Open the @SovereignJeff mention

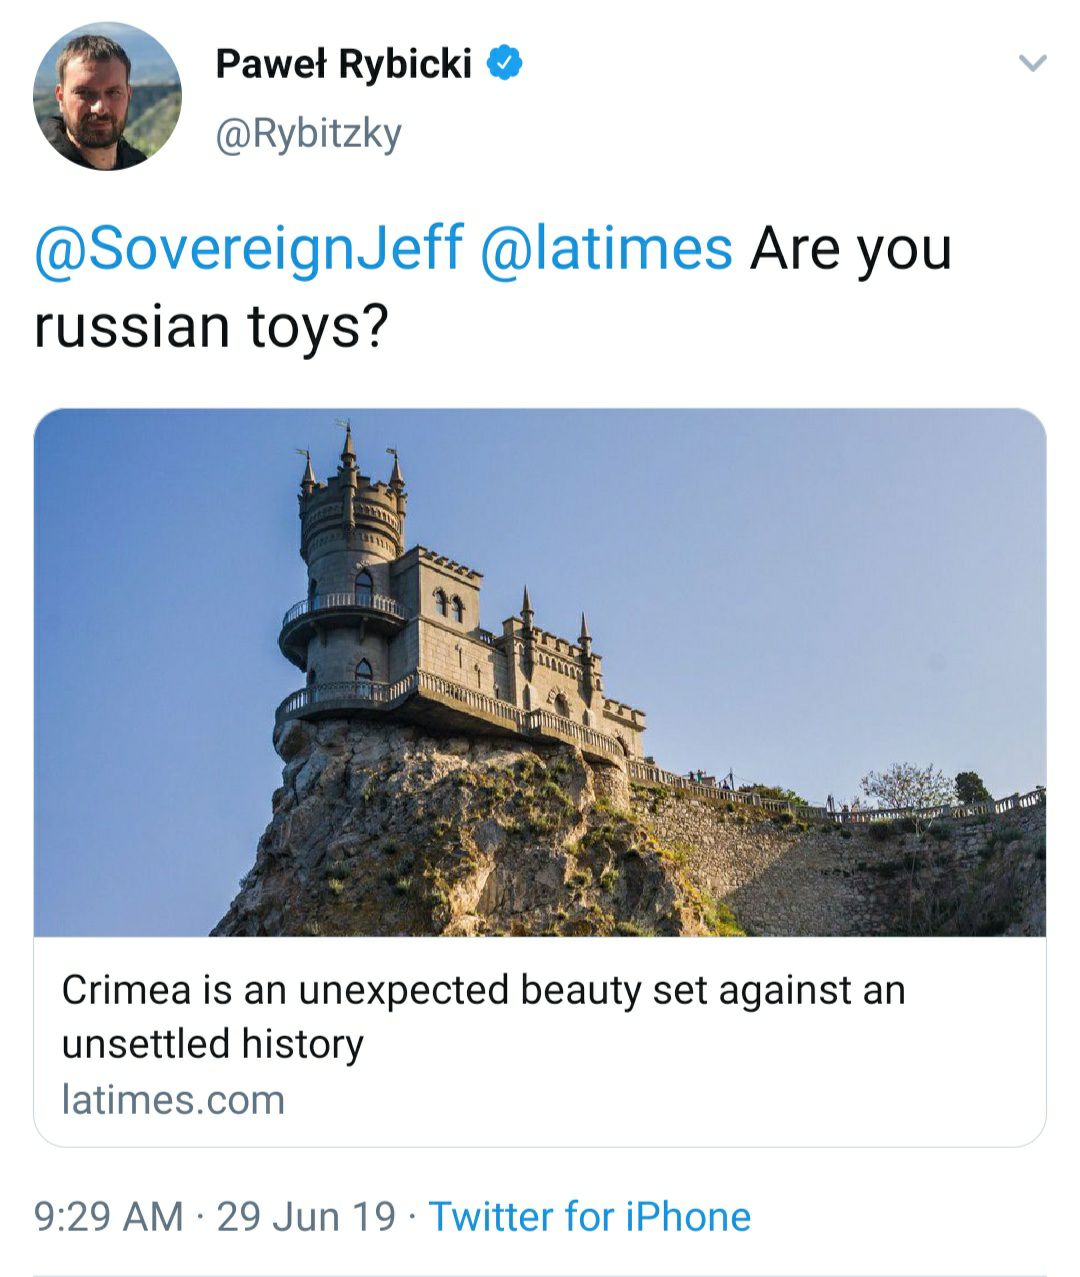click(249, 248)
